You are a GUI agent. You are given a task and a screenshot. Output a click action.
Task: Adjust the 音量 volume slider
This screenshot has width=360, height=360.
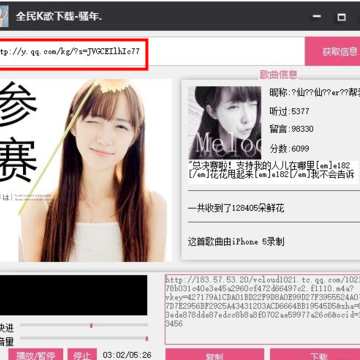click(x=84, y=339)
